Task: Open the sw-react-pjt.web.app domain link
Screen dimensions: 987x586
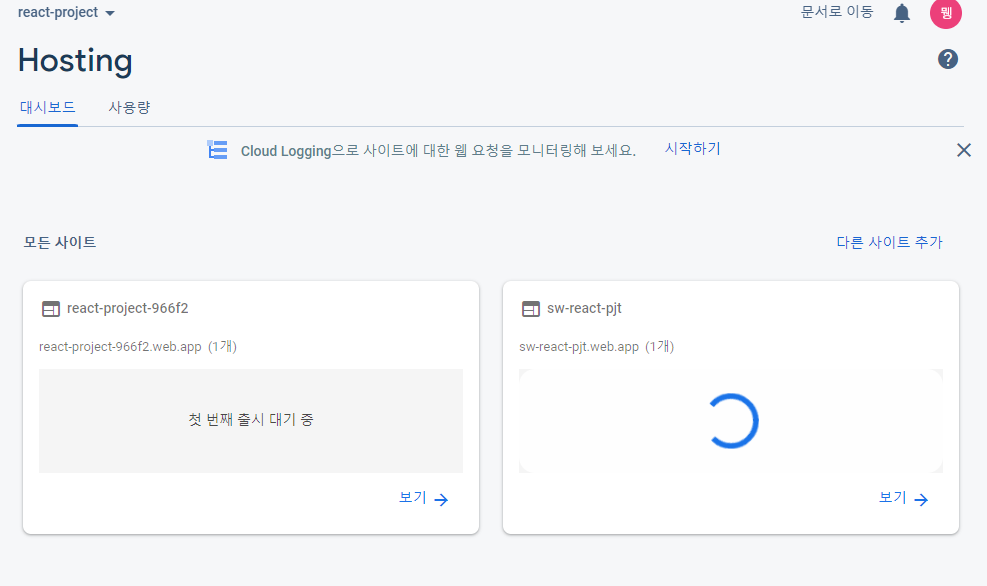Action: click(579, 347)
